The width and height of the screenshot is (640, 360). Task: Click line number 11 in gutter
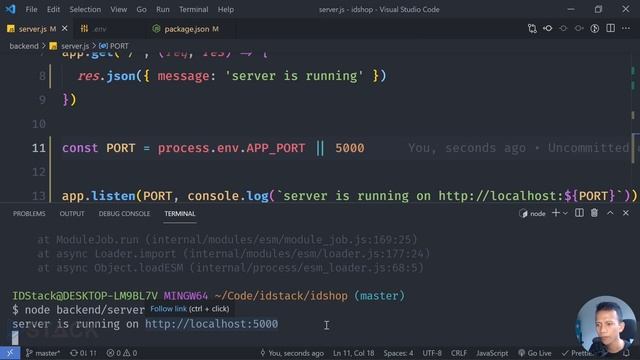coord(39,148)
